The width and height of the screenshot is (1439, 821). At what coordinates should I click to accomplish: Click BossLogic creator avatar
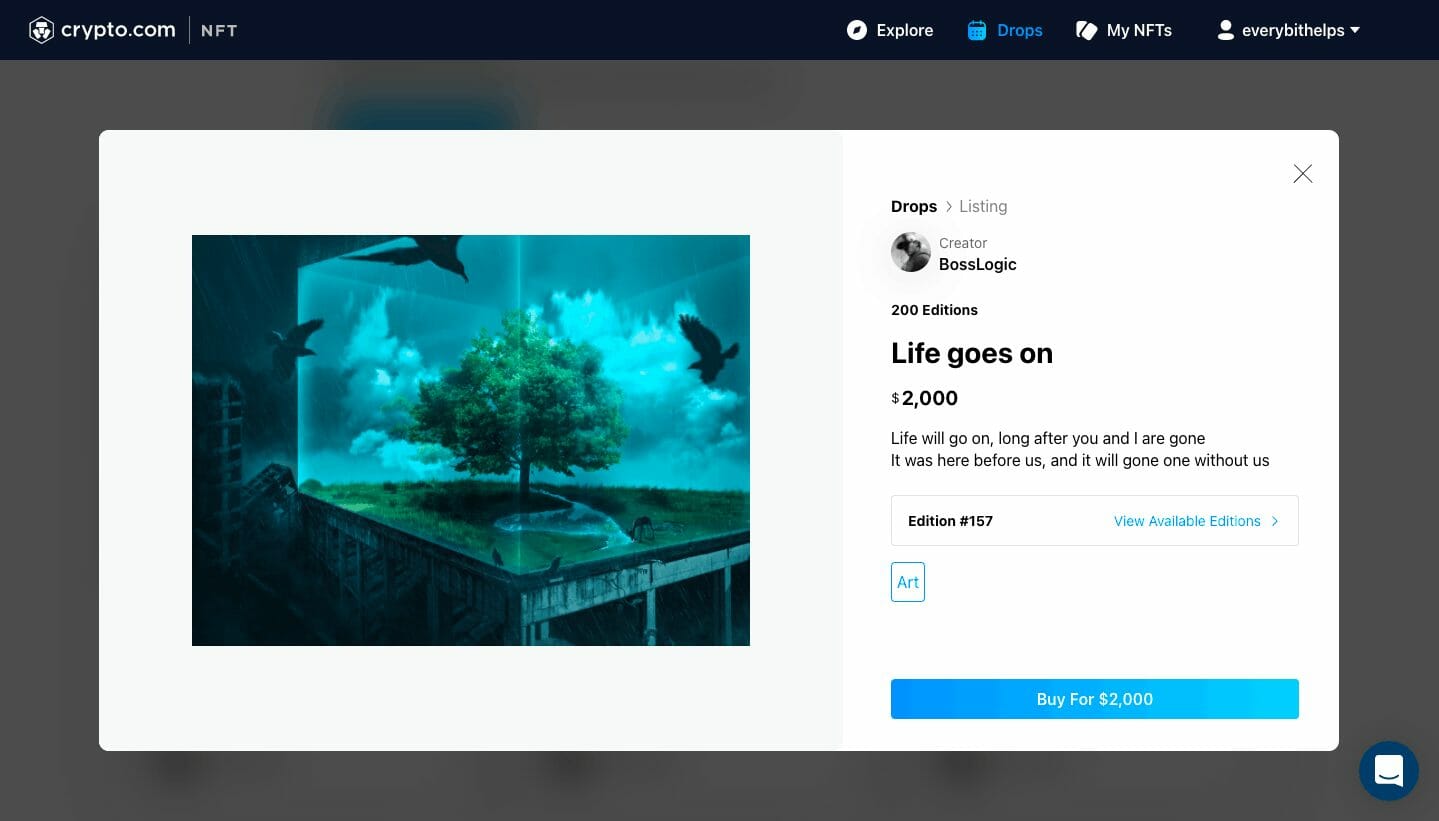(x=911, y=252)
